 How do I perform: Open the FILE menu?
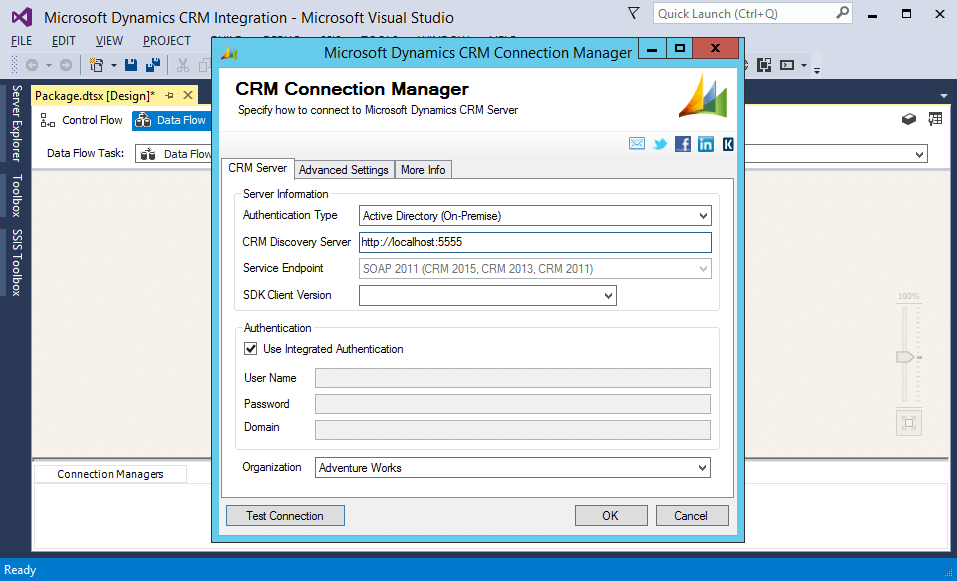coord(21,40)
